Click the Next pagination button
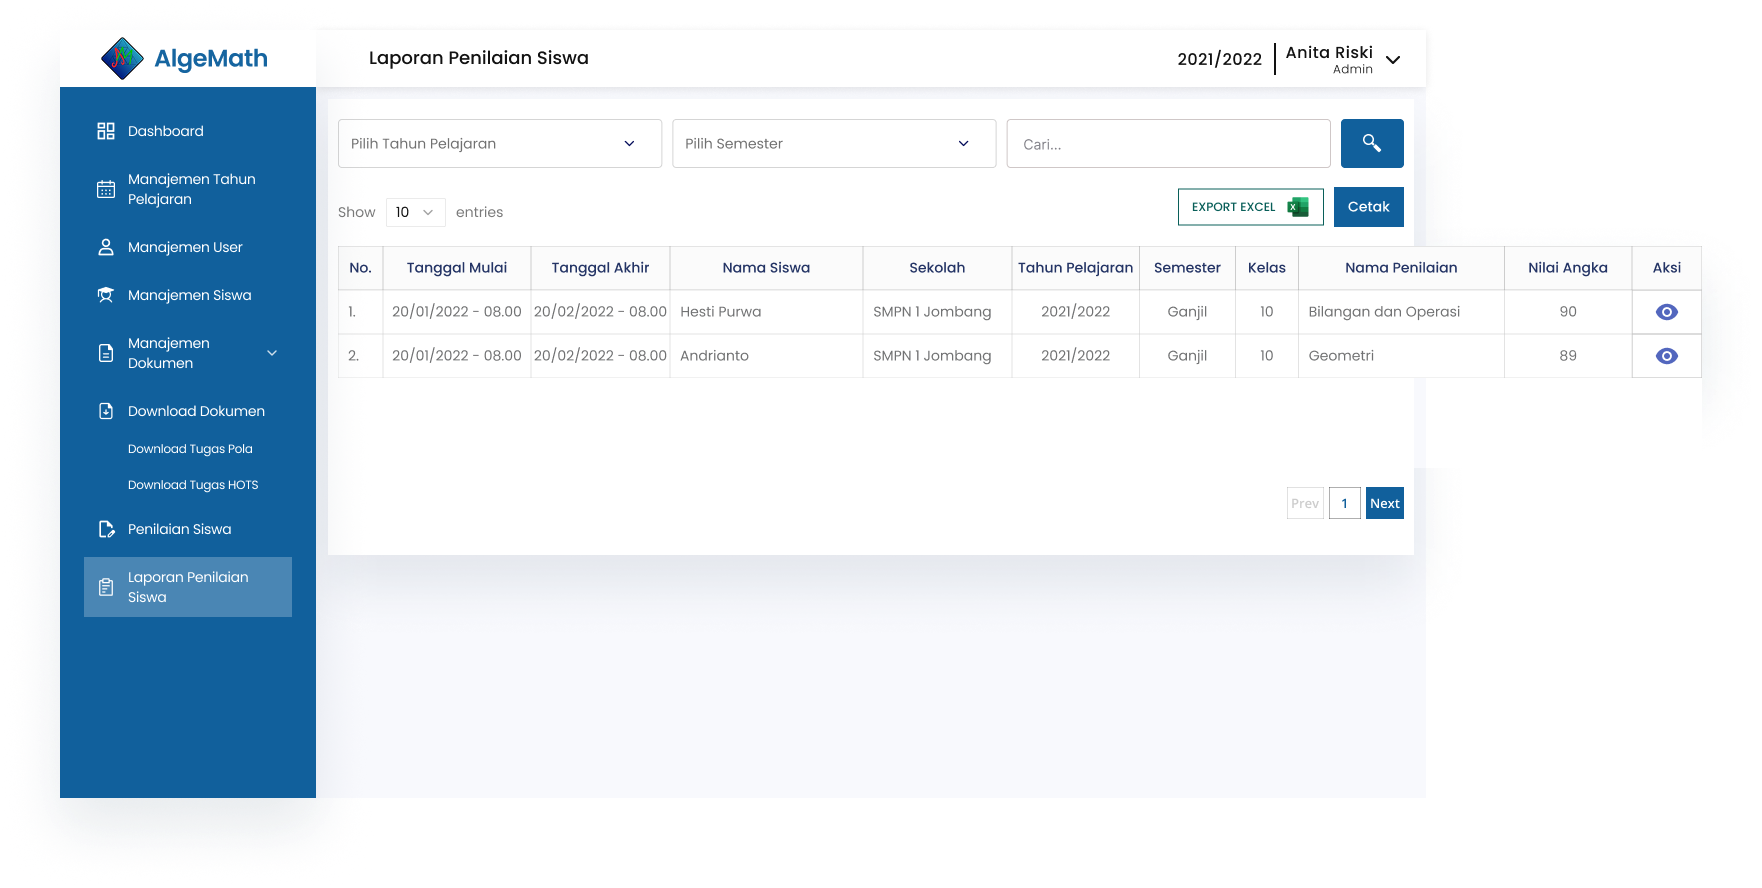 1385,503
